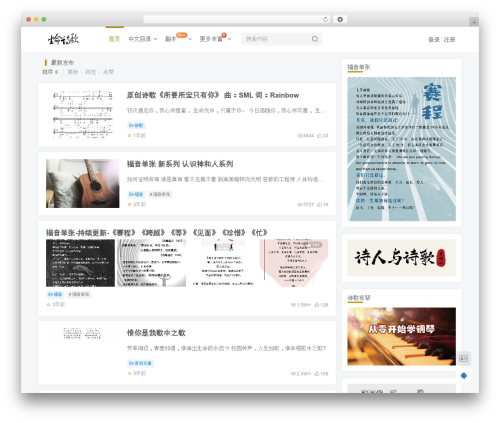Open the sheet music thumbnail of the Rainbow post
The height and width of the screenshot is (423, 500).
click(83, 114)
